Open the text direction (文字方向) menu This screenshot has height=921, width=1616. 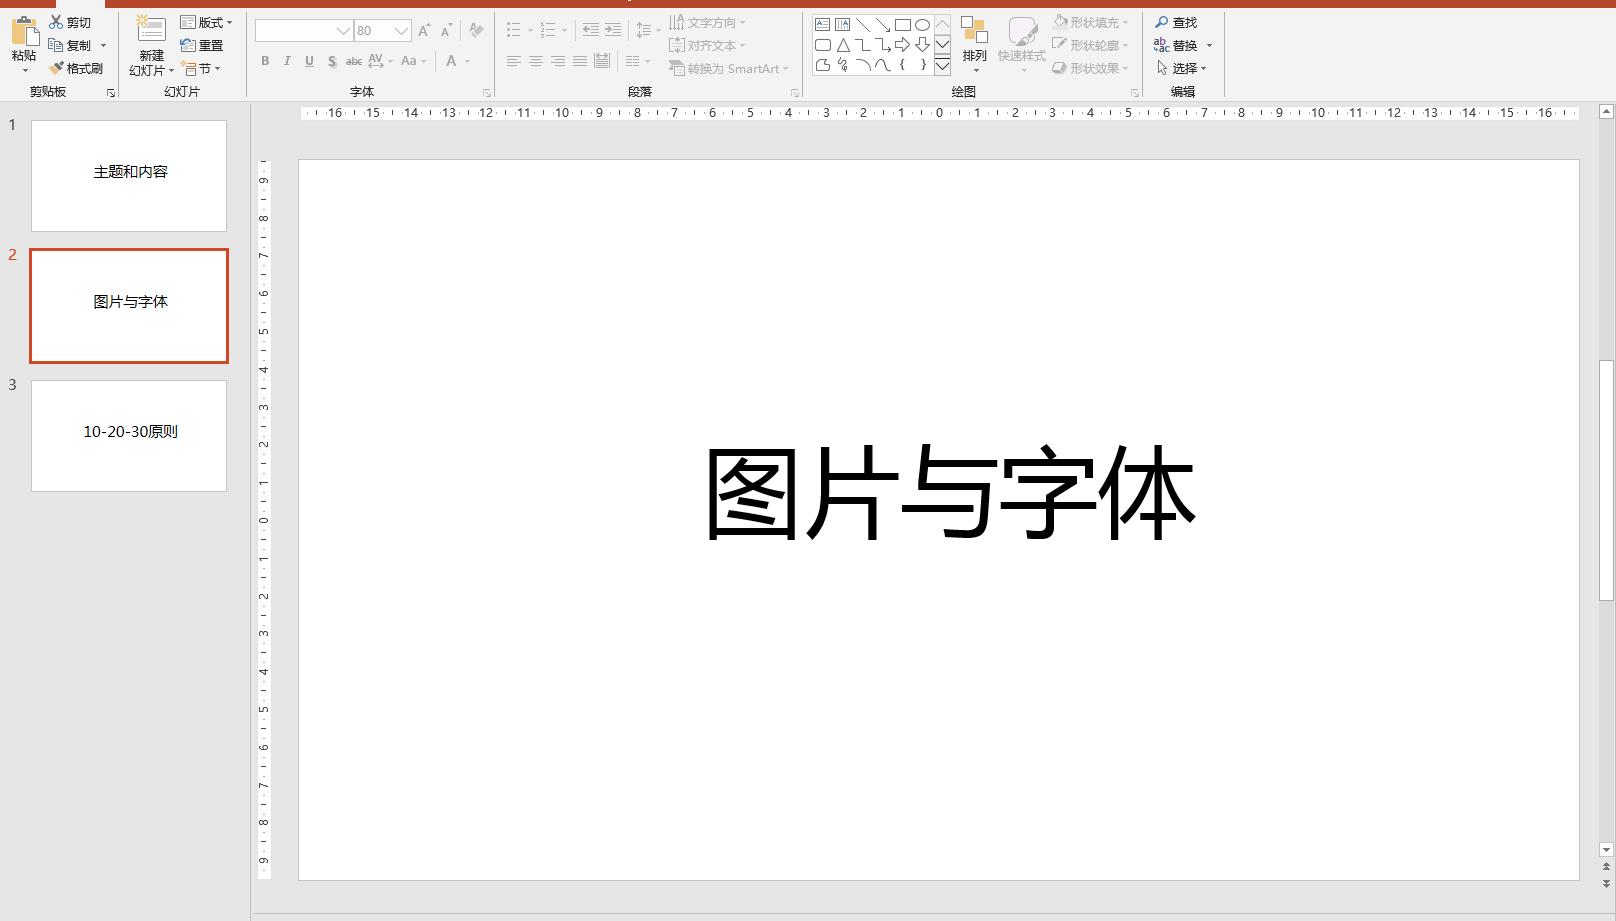[709, 22]
